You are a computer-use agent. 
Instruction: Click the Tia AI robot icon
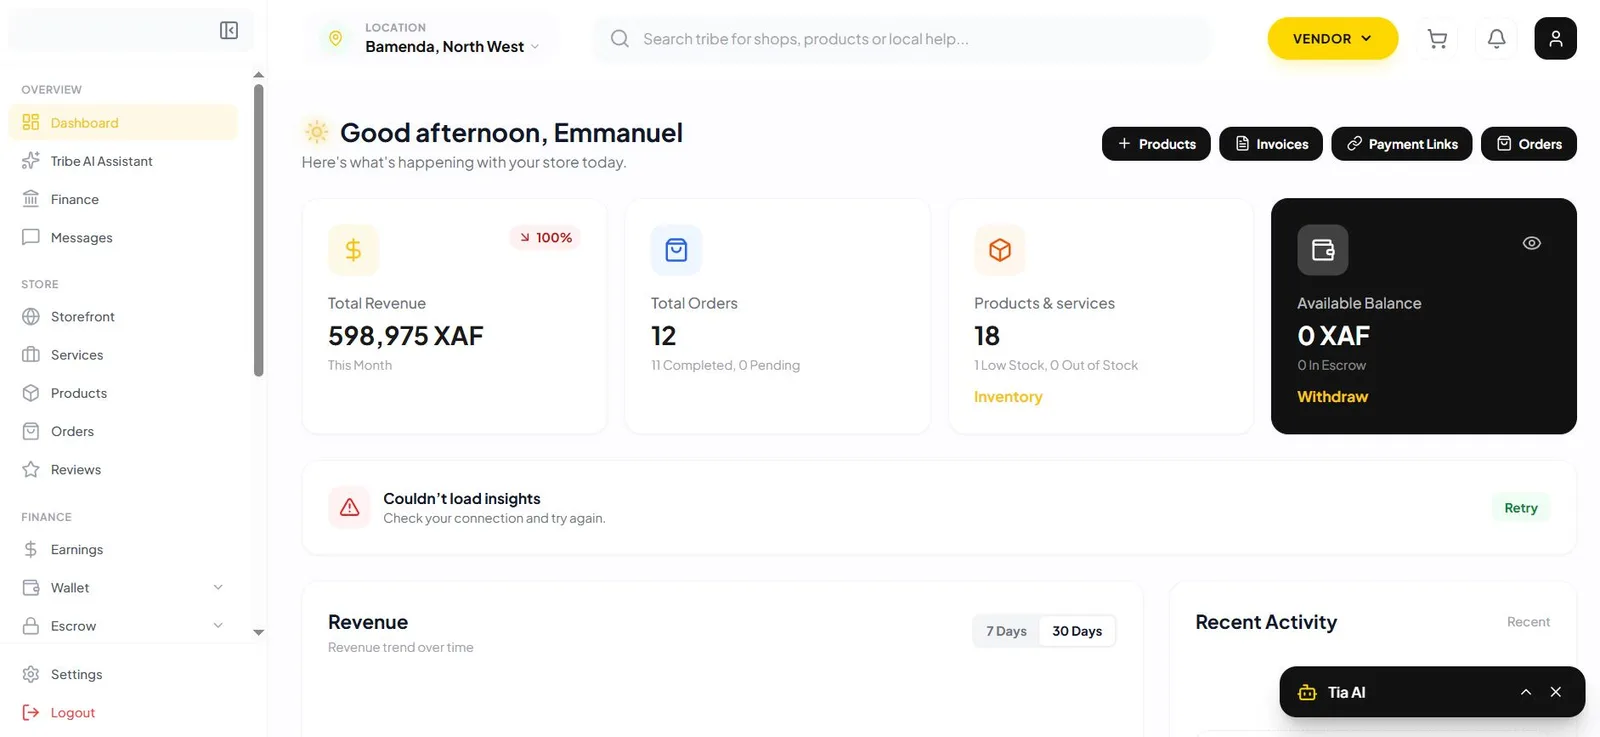(x=1307, y=692)
